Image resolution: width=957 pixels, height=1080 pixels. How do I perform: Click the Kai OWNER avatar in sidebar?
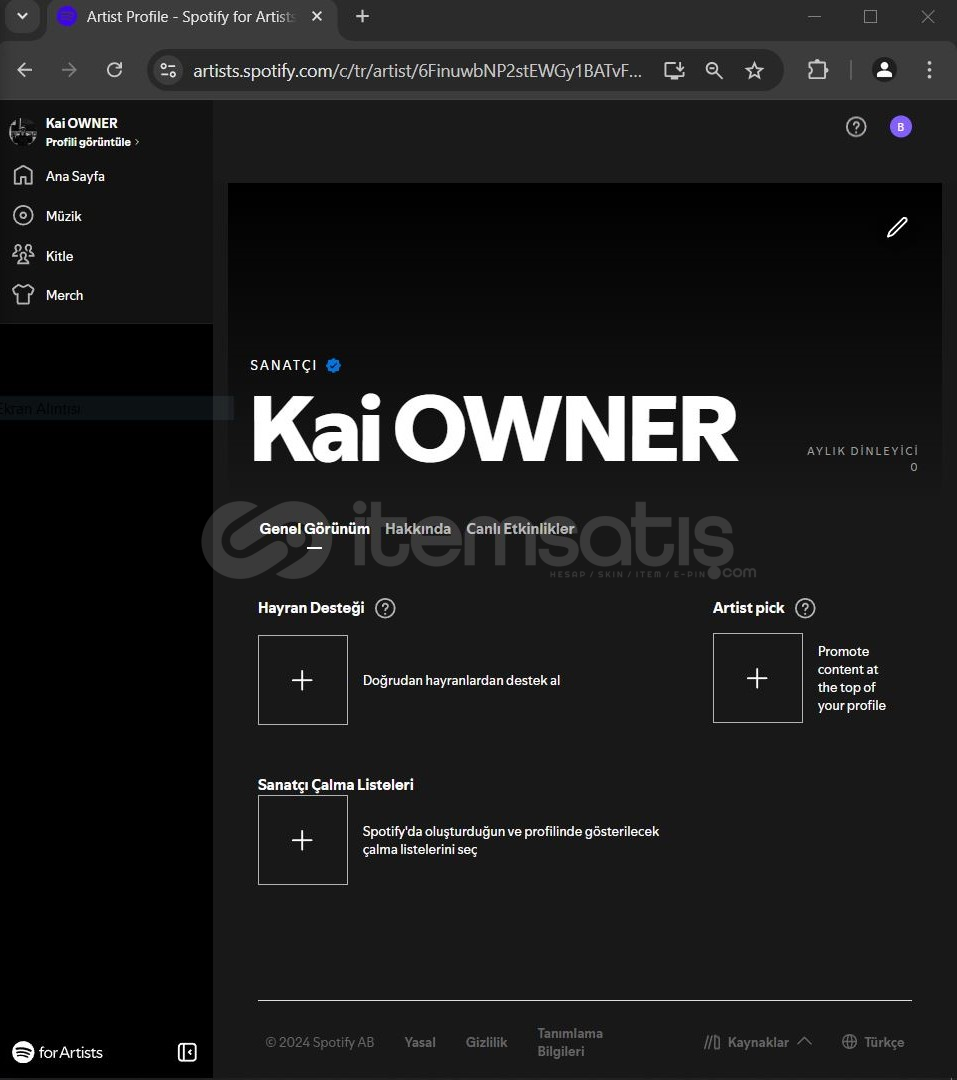tap(23, 132)
